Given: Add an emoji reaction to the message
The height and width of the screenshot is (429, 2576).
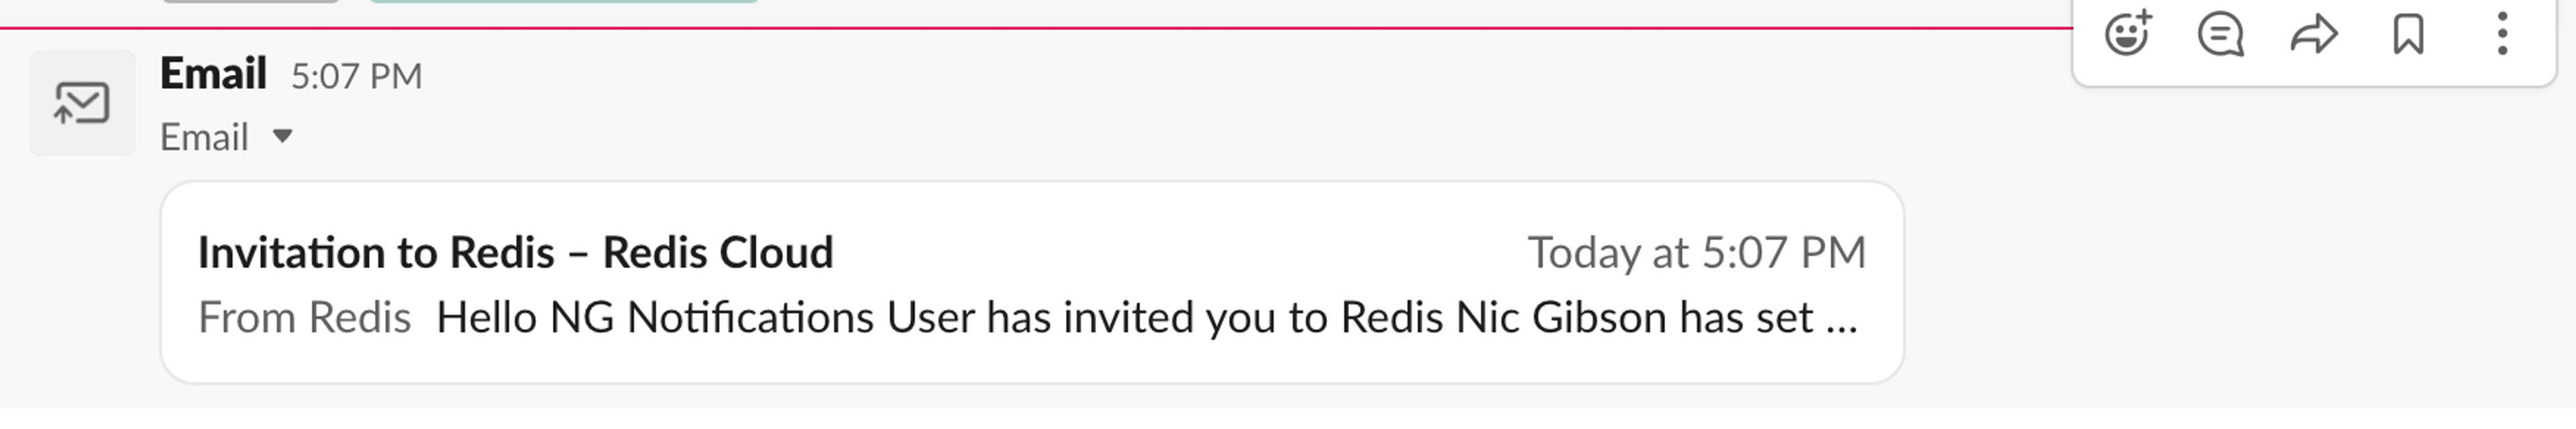Looking at the screenshot, I should point(2127,34).
